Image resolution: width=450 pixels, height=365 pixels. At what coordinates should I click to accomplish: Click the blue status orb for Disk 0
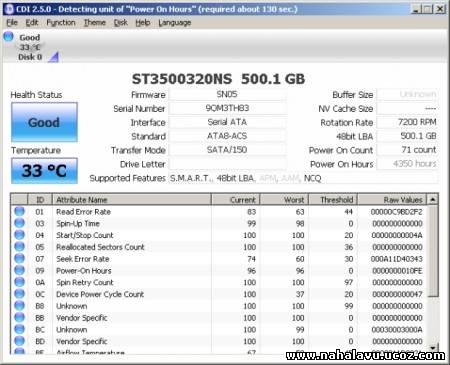point(8,36)
